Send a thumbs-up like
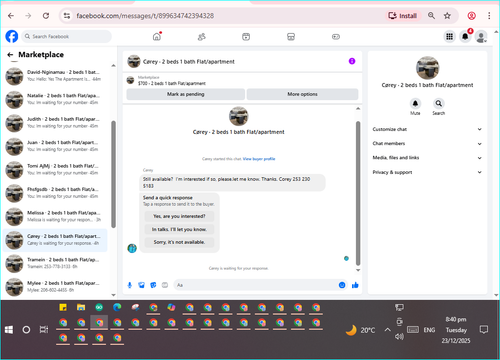Viewport: 500px width, 360px height. click(355, 285)
